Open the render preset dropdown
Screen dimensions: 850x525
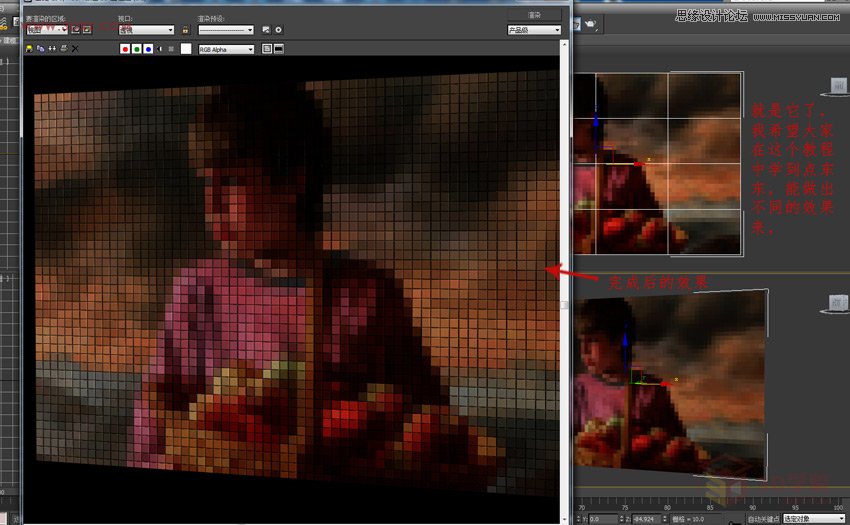(x=226, y=30)
